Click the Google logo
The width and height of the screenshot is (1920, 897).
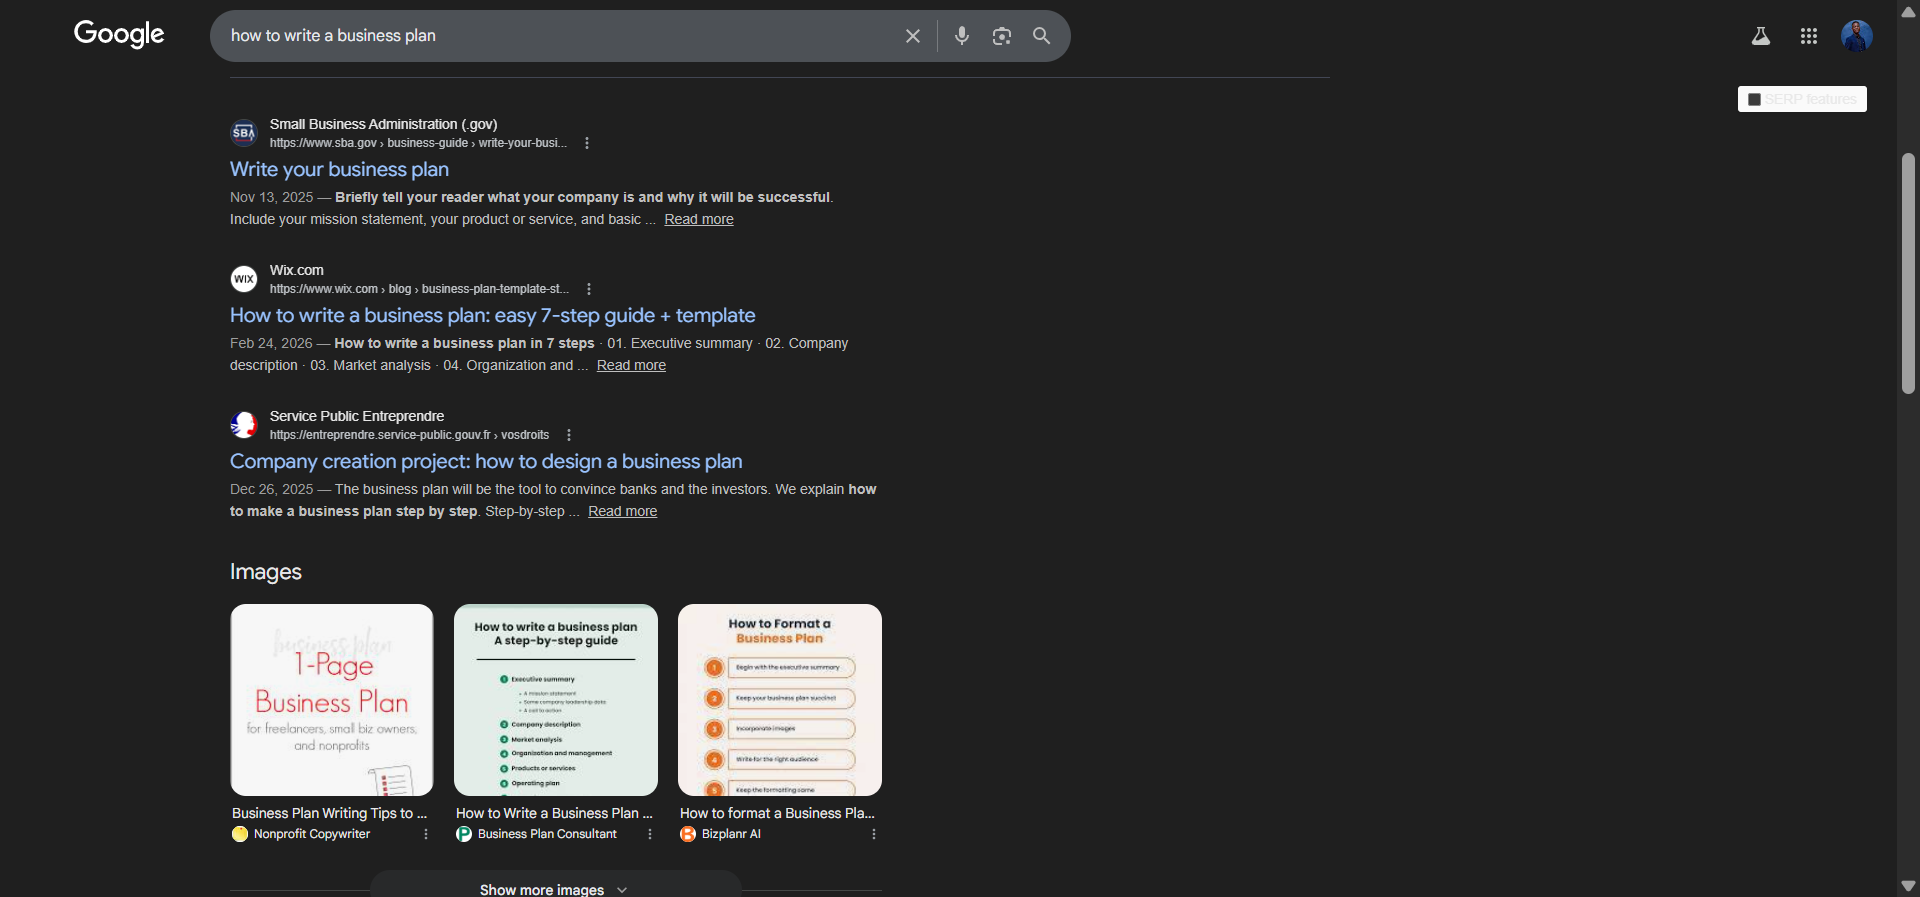pos(119,35)
